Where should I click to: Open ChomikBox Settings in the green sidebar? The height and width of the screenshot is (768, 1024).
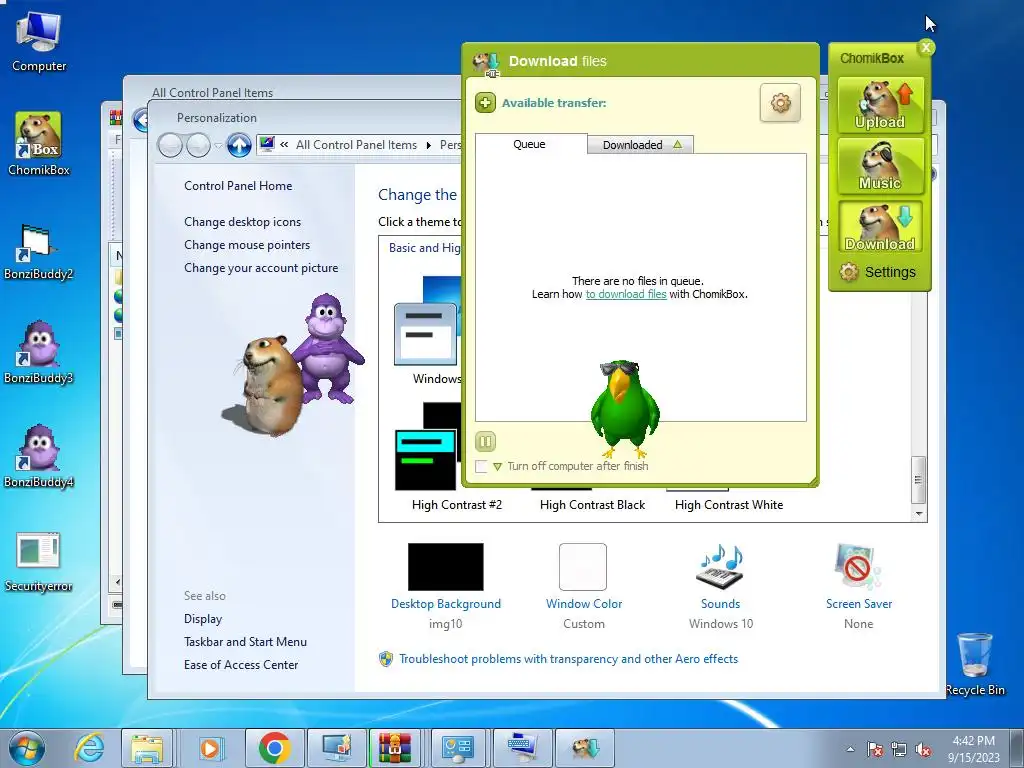[878, 272]
